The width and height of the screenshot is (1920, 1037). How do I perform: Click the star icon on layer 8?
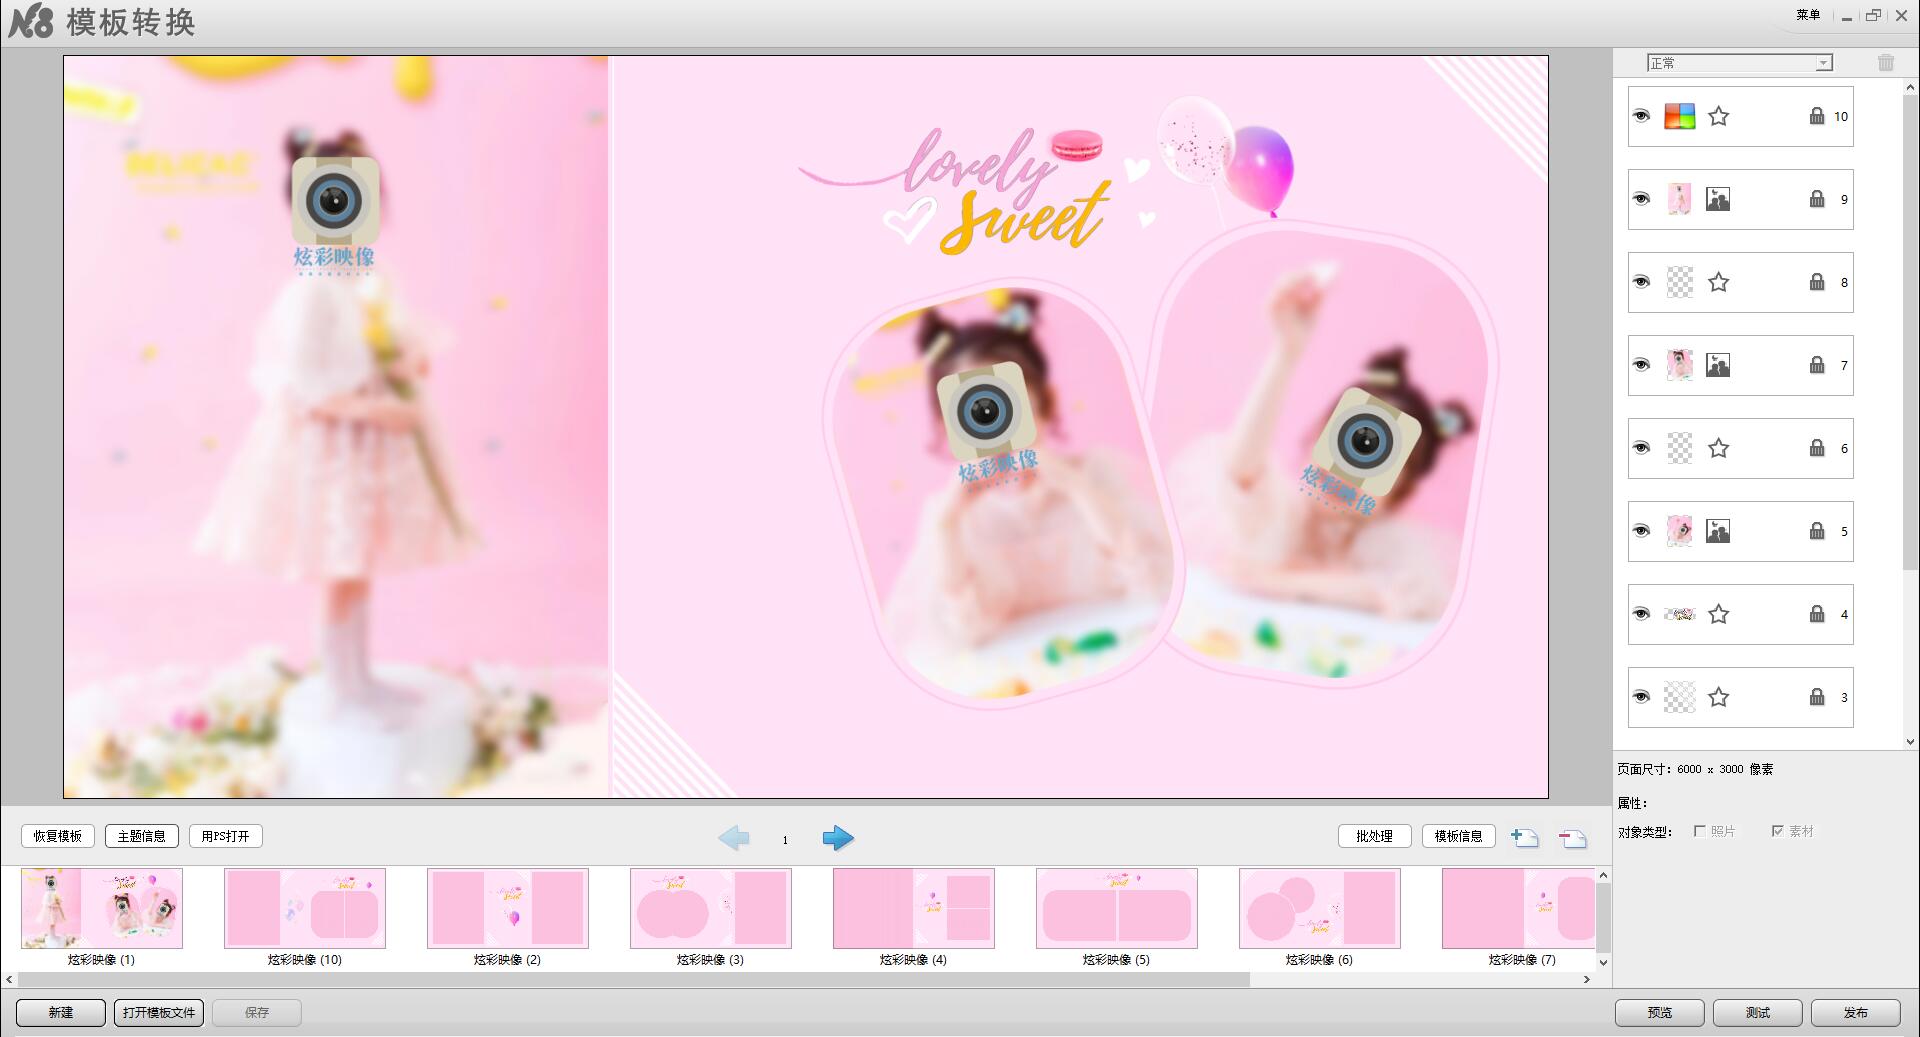click(1718, 282)
